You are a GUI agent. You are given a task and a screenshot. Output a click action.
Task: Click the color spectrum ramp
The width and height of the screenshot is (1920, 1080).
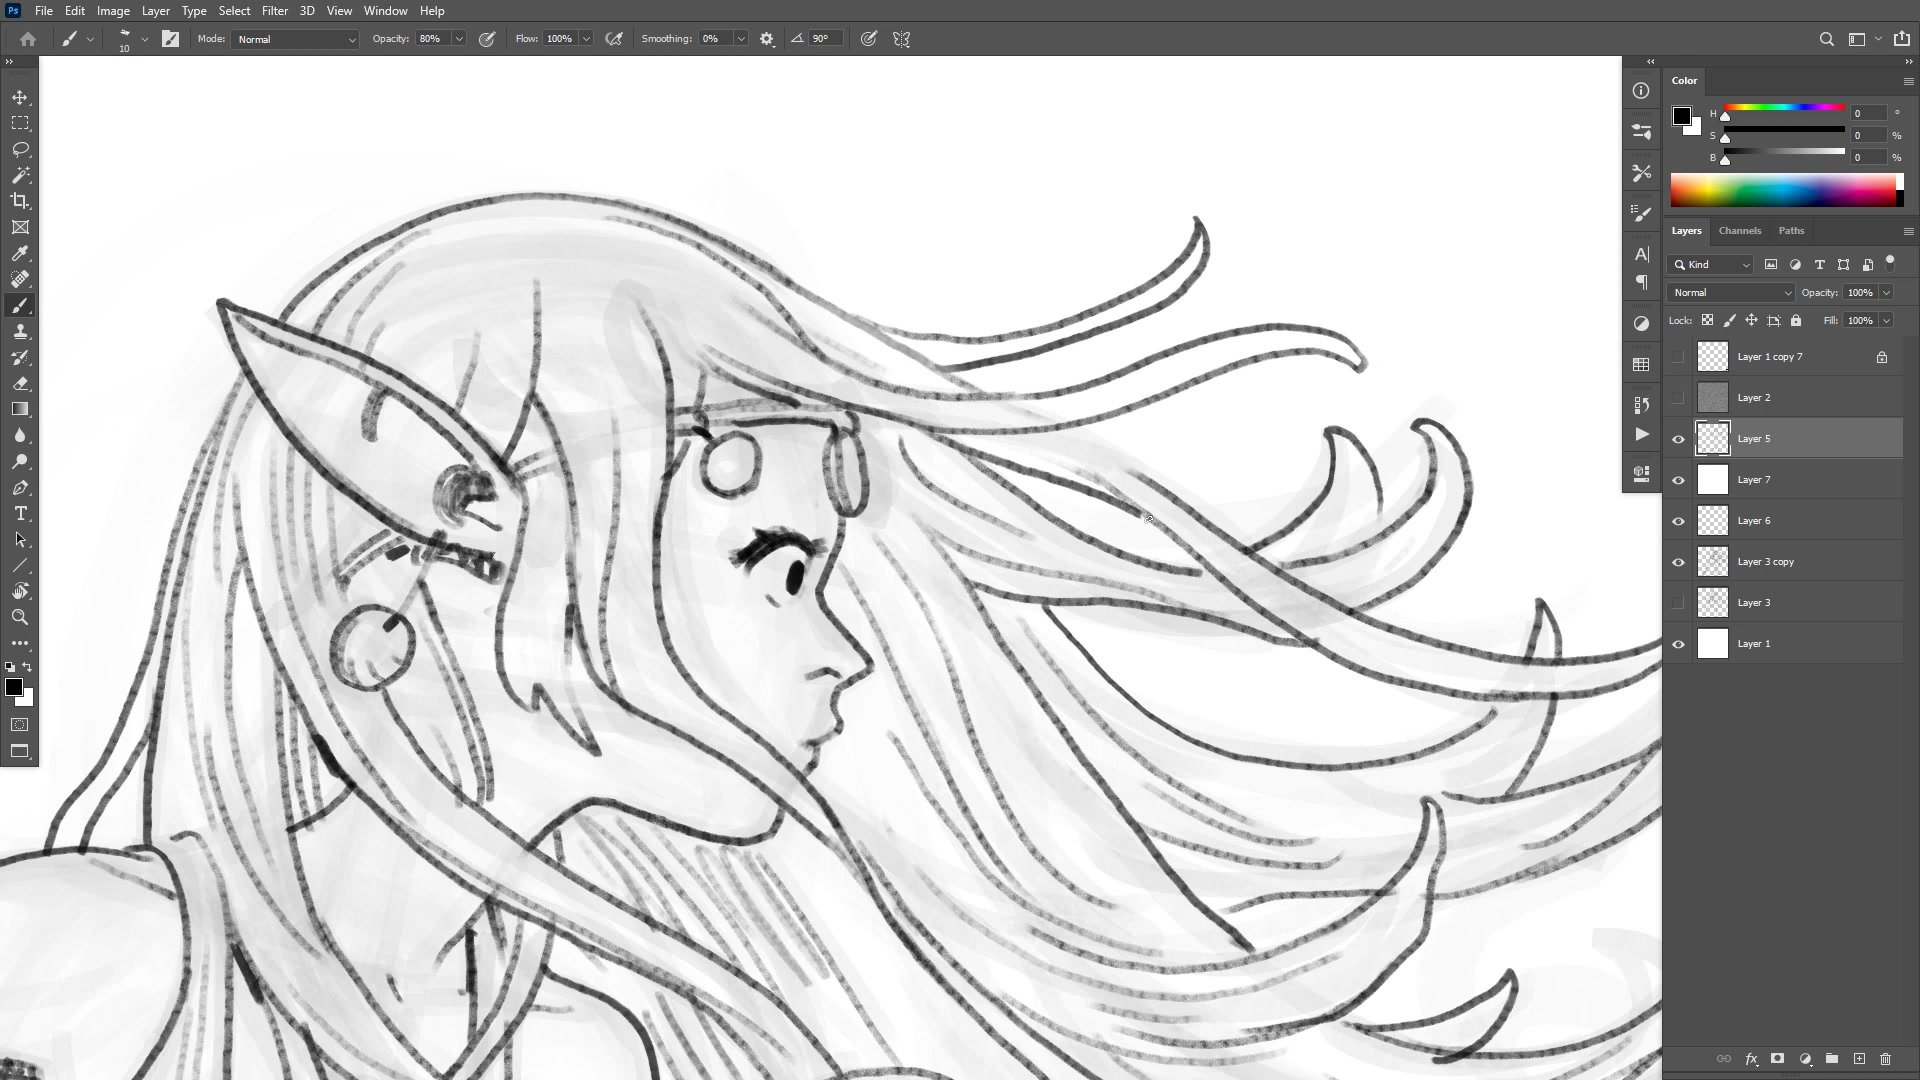pos(1785,190)
